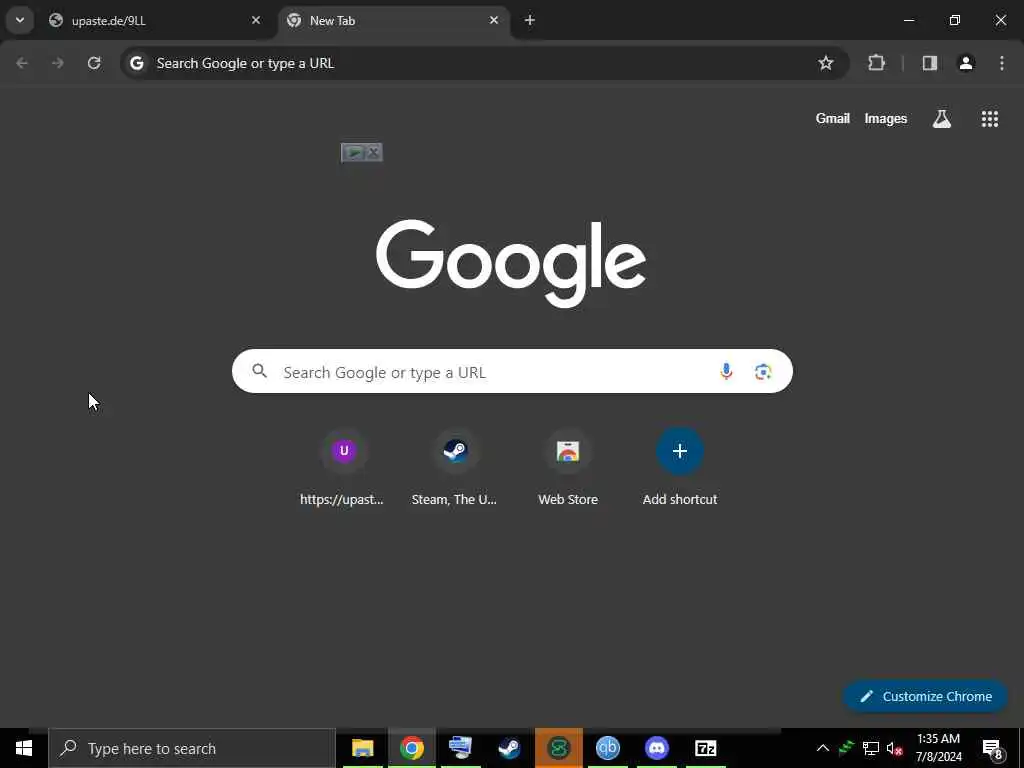Click the taskbar search box
1024x768 pixels.
coord(192,748)
